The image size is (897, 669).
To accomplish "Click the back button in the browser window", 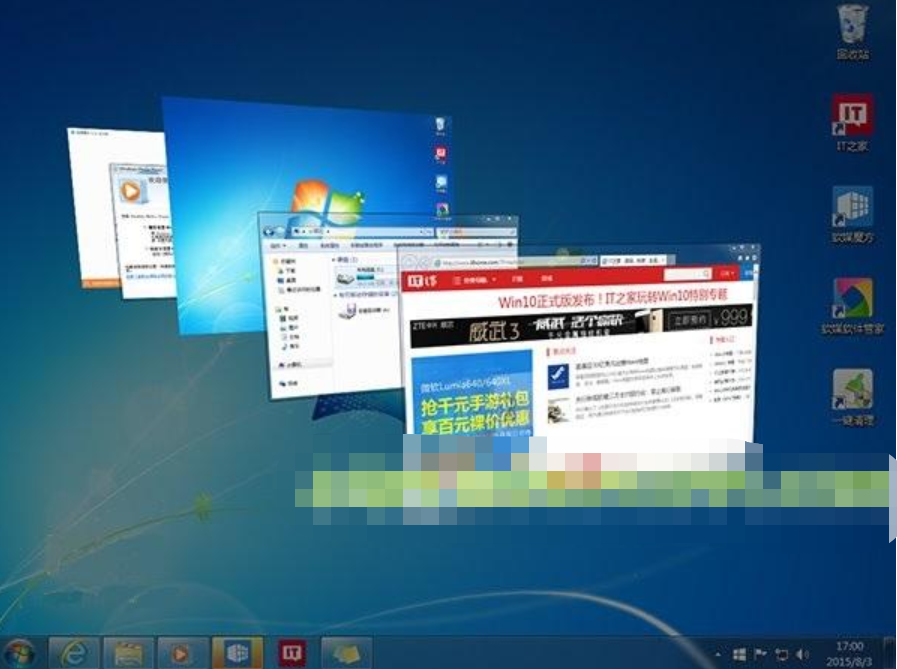I will pyautogui.click(x=408, y=262).
